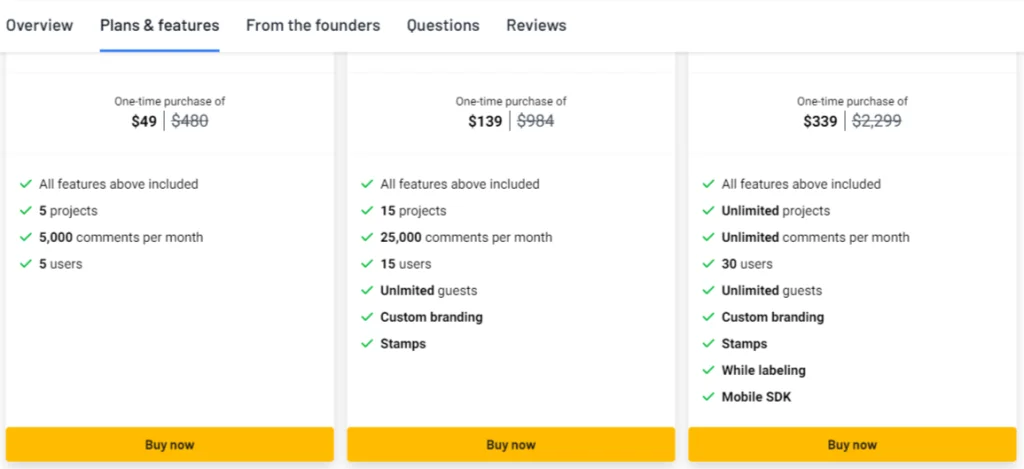
Task: Click Buy now for the $139 plan
Action: click(x=511, y=445)
